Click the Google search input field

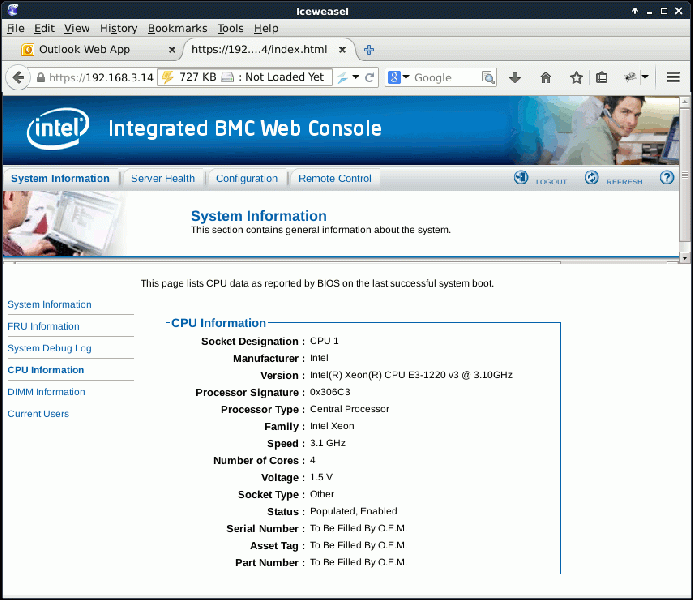446,78
